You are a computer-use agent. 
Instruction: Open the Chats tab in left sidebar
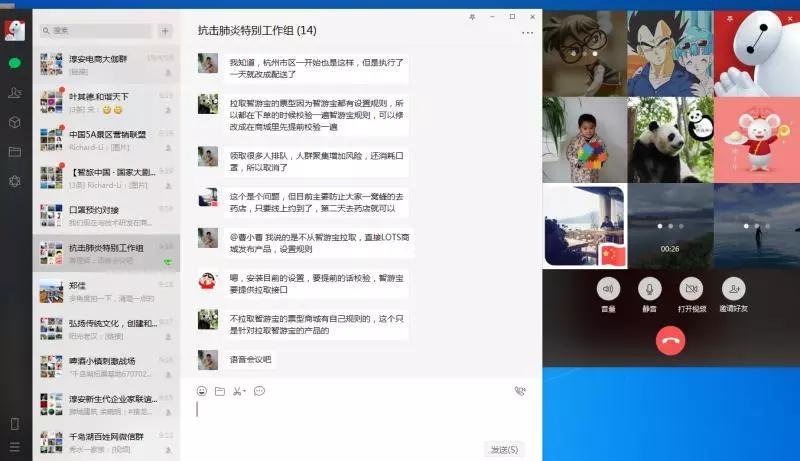click(15, 63)
